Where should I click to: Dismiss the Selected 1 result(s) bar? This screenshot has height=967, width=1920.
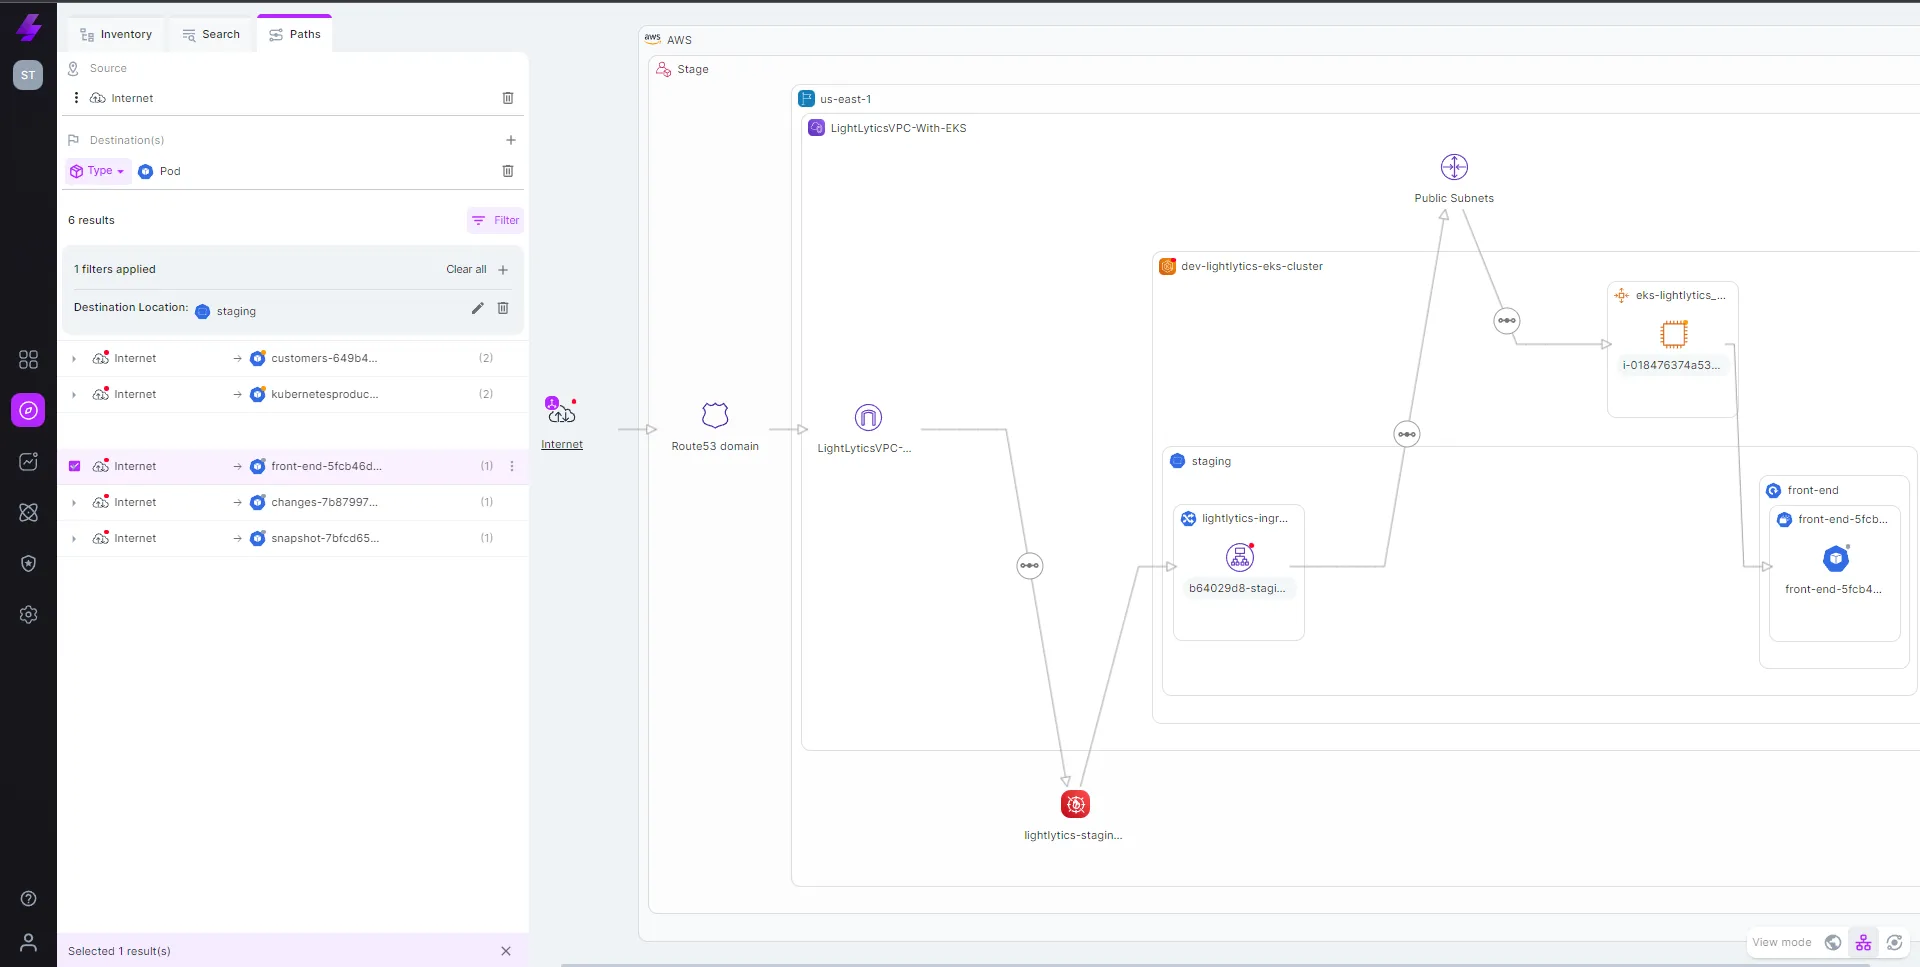tap(506, 951)
